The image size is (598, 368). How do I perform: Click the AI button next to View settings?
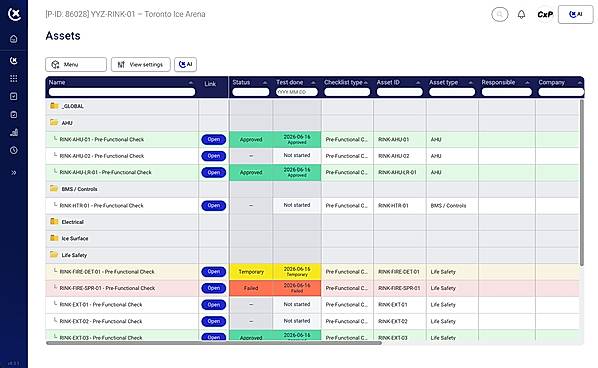(x=186, y=64)
